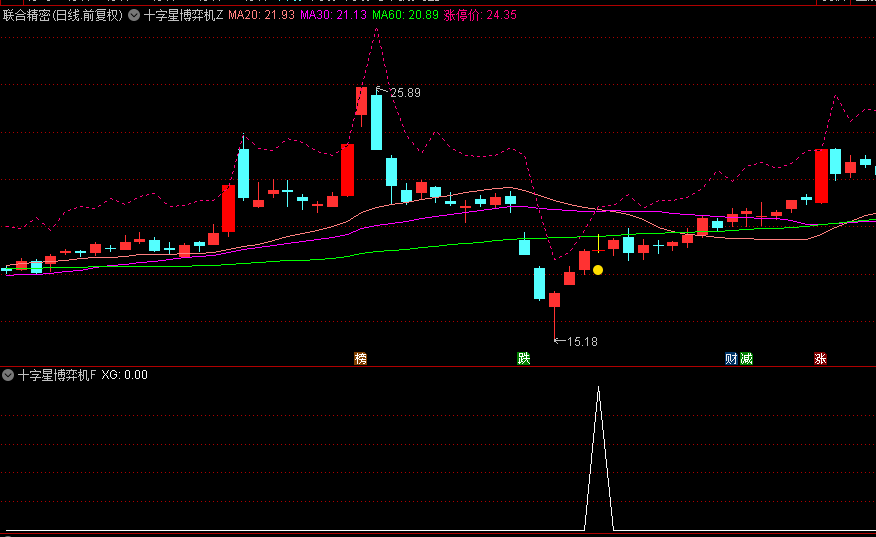Select the 十字星博弈机F indicator name

click(57, 375)
